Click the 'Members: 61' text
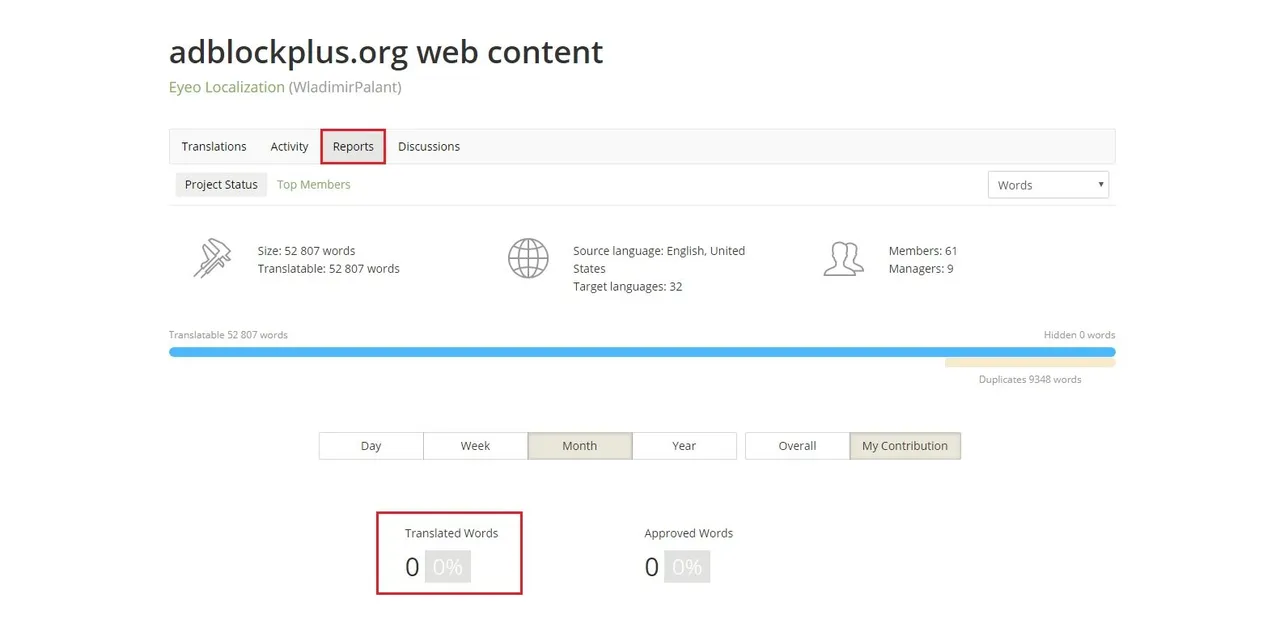This screenshot has height=620, width=1280. coord(923,251)
